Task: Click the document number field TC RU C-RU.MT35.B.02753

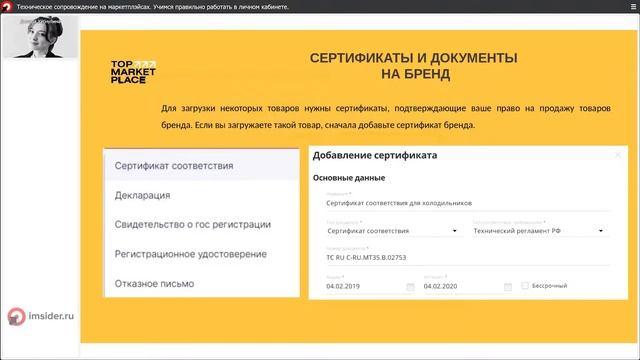Action: [x=468, y=258]
